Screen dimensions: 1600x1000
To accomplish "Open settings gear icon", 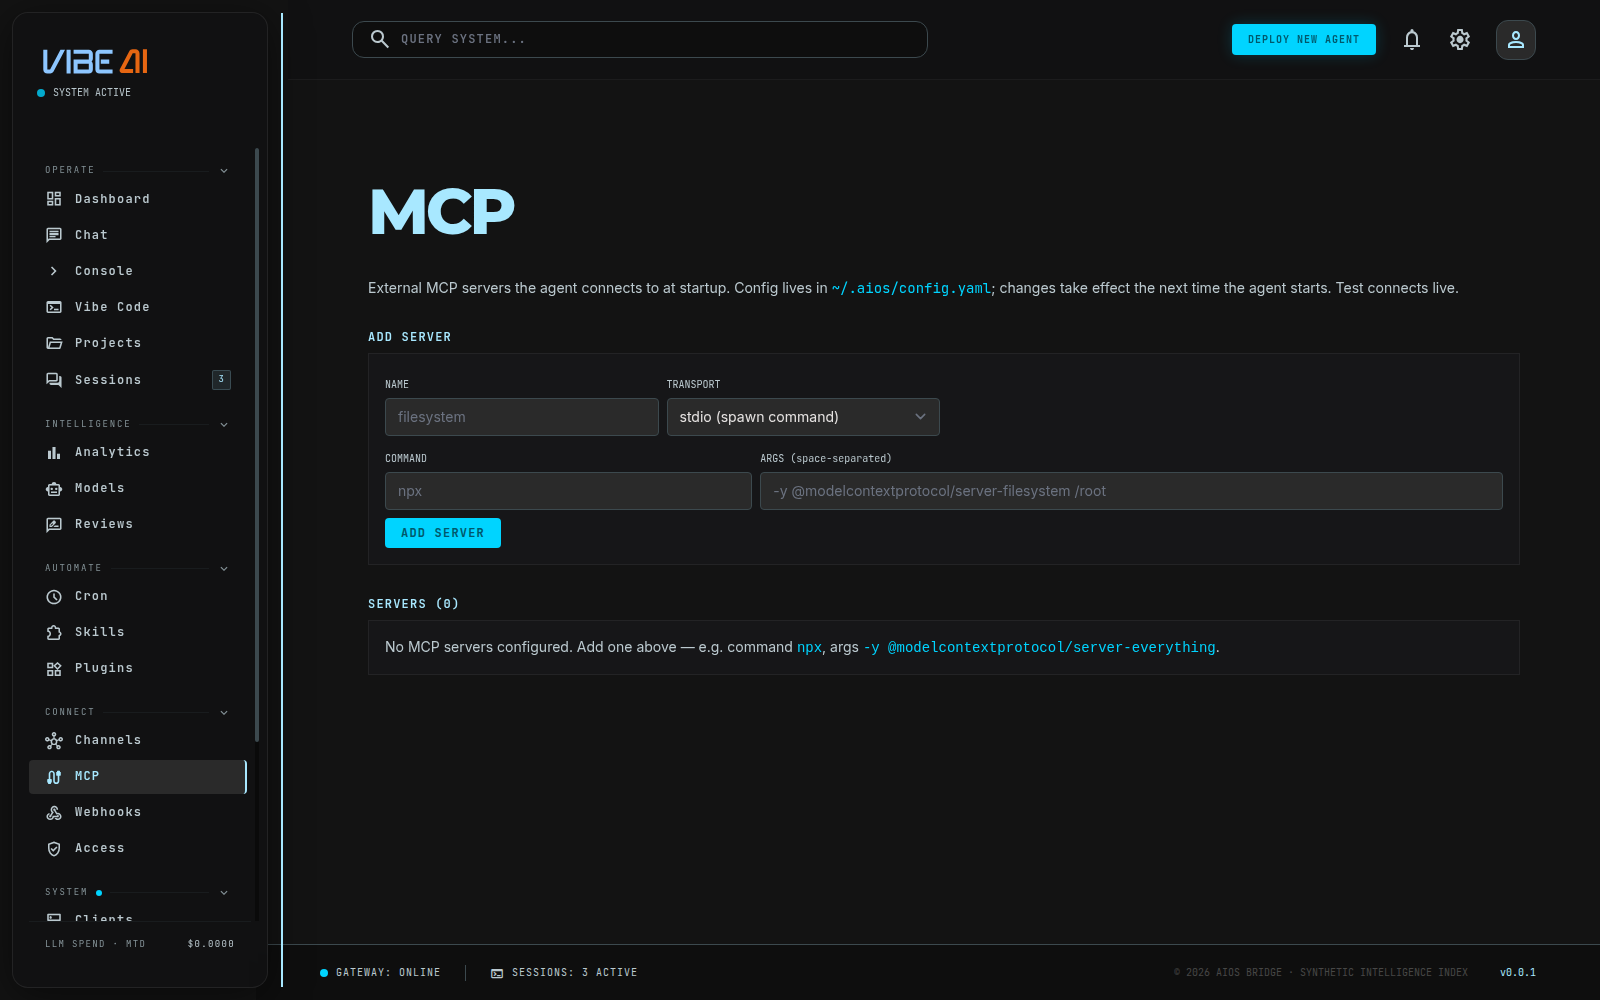I will pos(1460,40).
